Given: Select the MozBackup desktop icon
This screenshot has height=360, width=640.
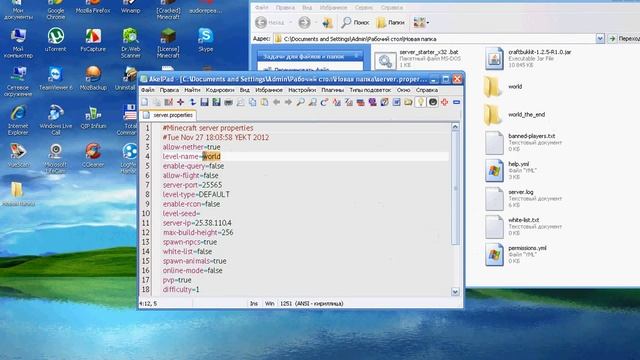Looking at the screenshot, I should click(93, 78).
